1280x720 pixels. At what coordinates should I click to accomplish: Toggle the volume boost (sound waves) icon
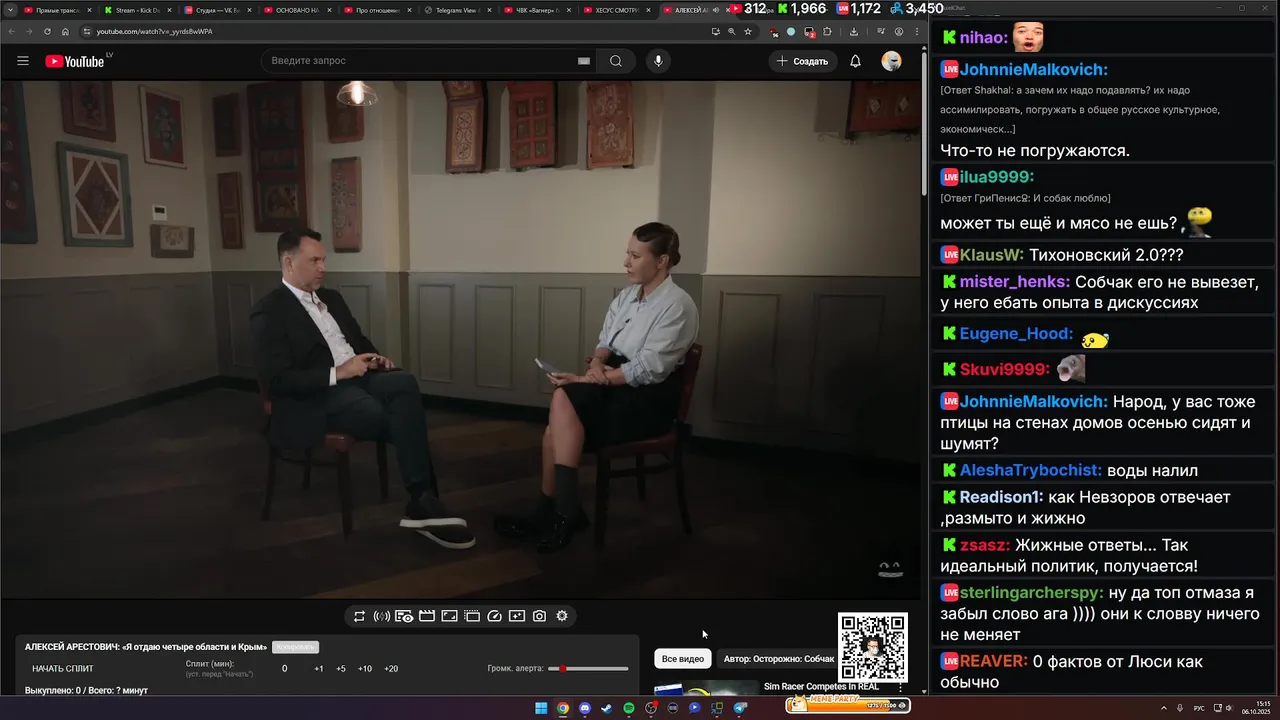pyautogui.click(x=382, y=616)
